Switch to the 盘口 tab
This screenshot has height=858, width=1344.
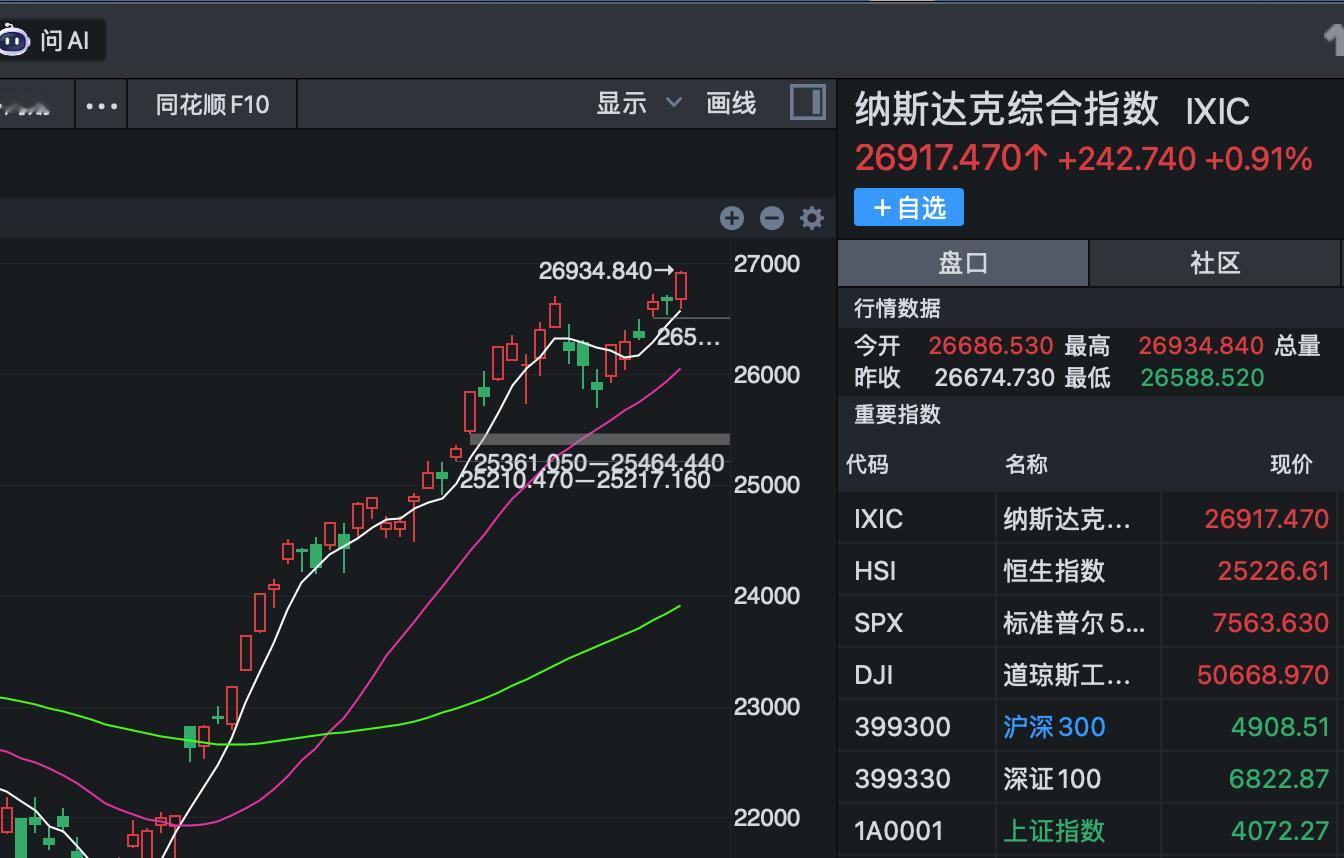point(963,263)
